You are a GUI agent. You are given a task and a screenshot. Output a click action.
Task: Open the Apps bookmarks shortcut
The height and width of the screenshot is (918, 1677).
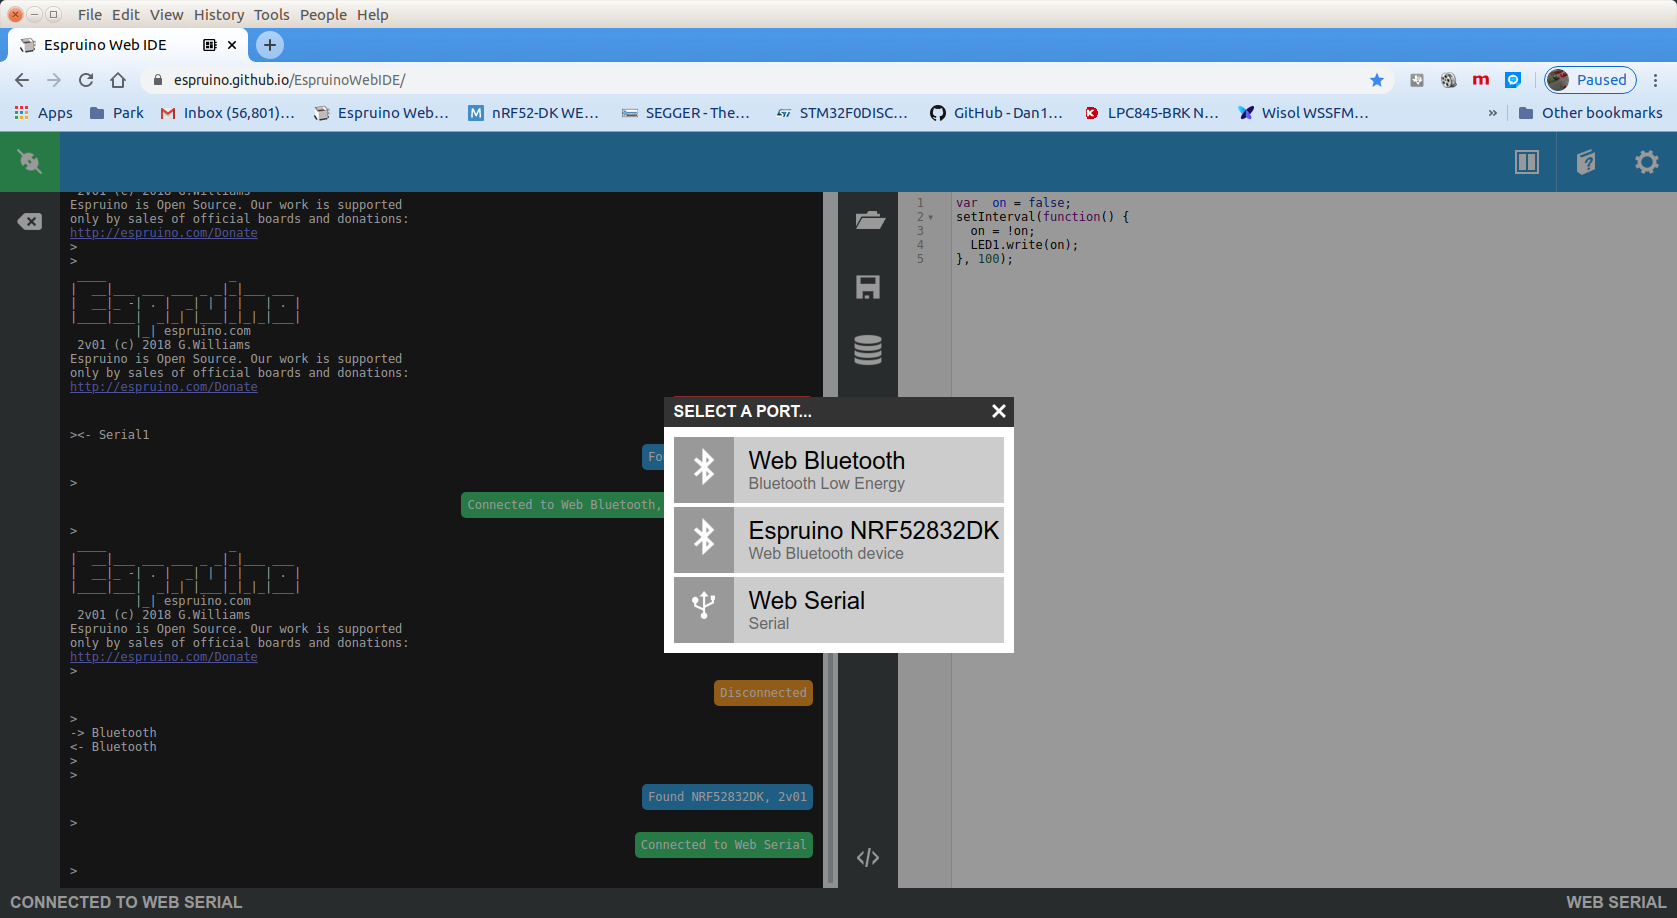pos(44,113)
